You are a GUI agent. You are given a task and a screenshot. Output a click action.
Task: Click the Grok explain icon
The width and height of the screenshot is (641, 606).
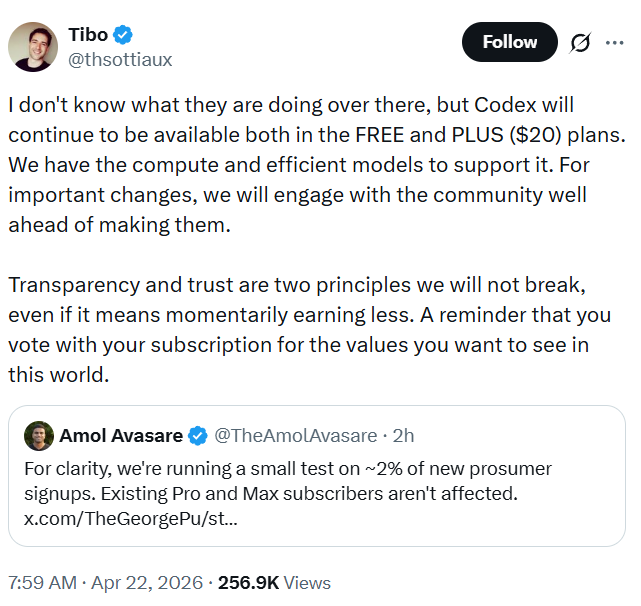click(x=580, y=43)
